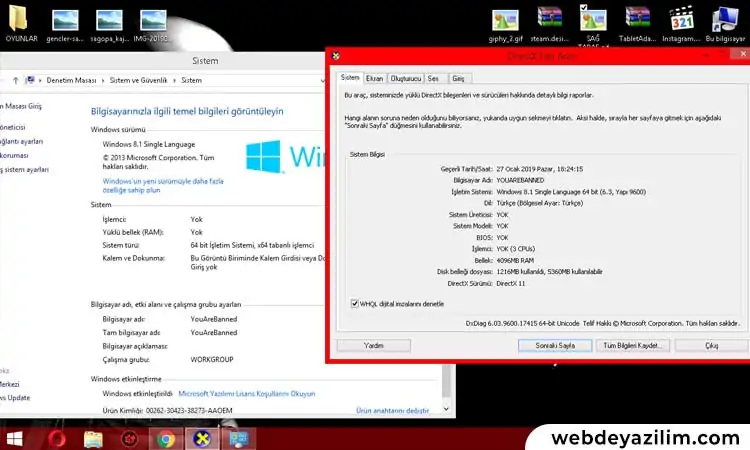Toggle checkbox on the SAĞ TARAF desktop icon
The height and width of the screenshot is (450, 750).
pyautogui.click(x=583, y=8)
